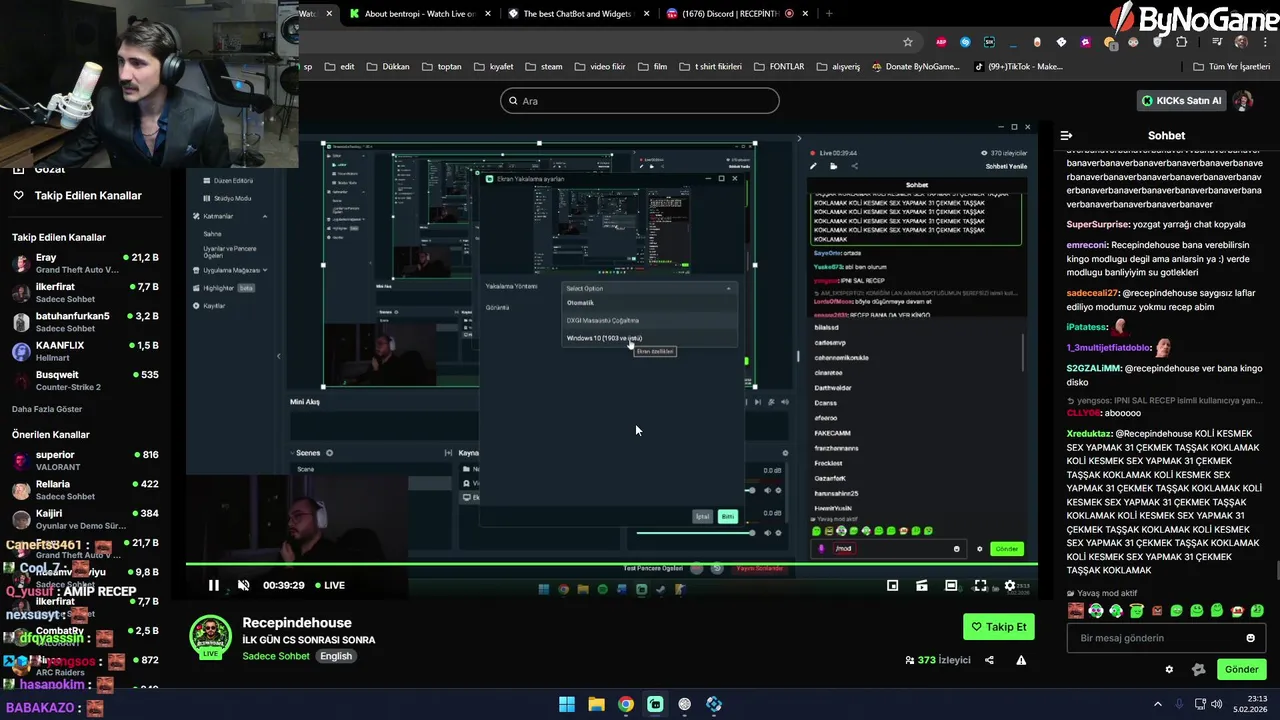Image resolution: width=1280 pixels, height=720 pixels.
Task: Open Dükkan bookmark folder
Action: (388, 67)
